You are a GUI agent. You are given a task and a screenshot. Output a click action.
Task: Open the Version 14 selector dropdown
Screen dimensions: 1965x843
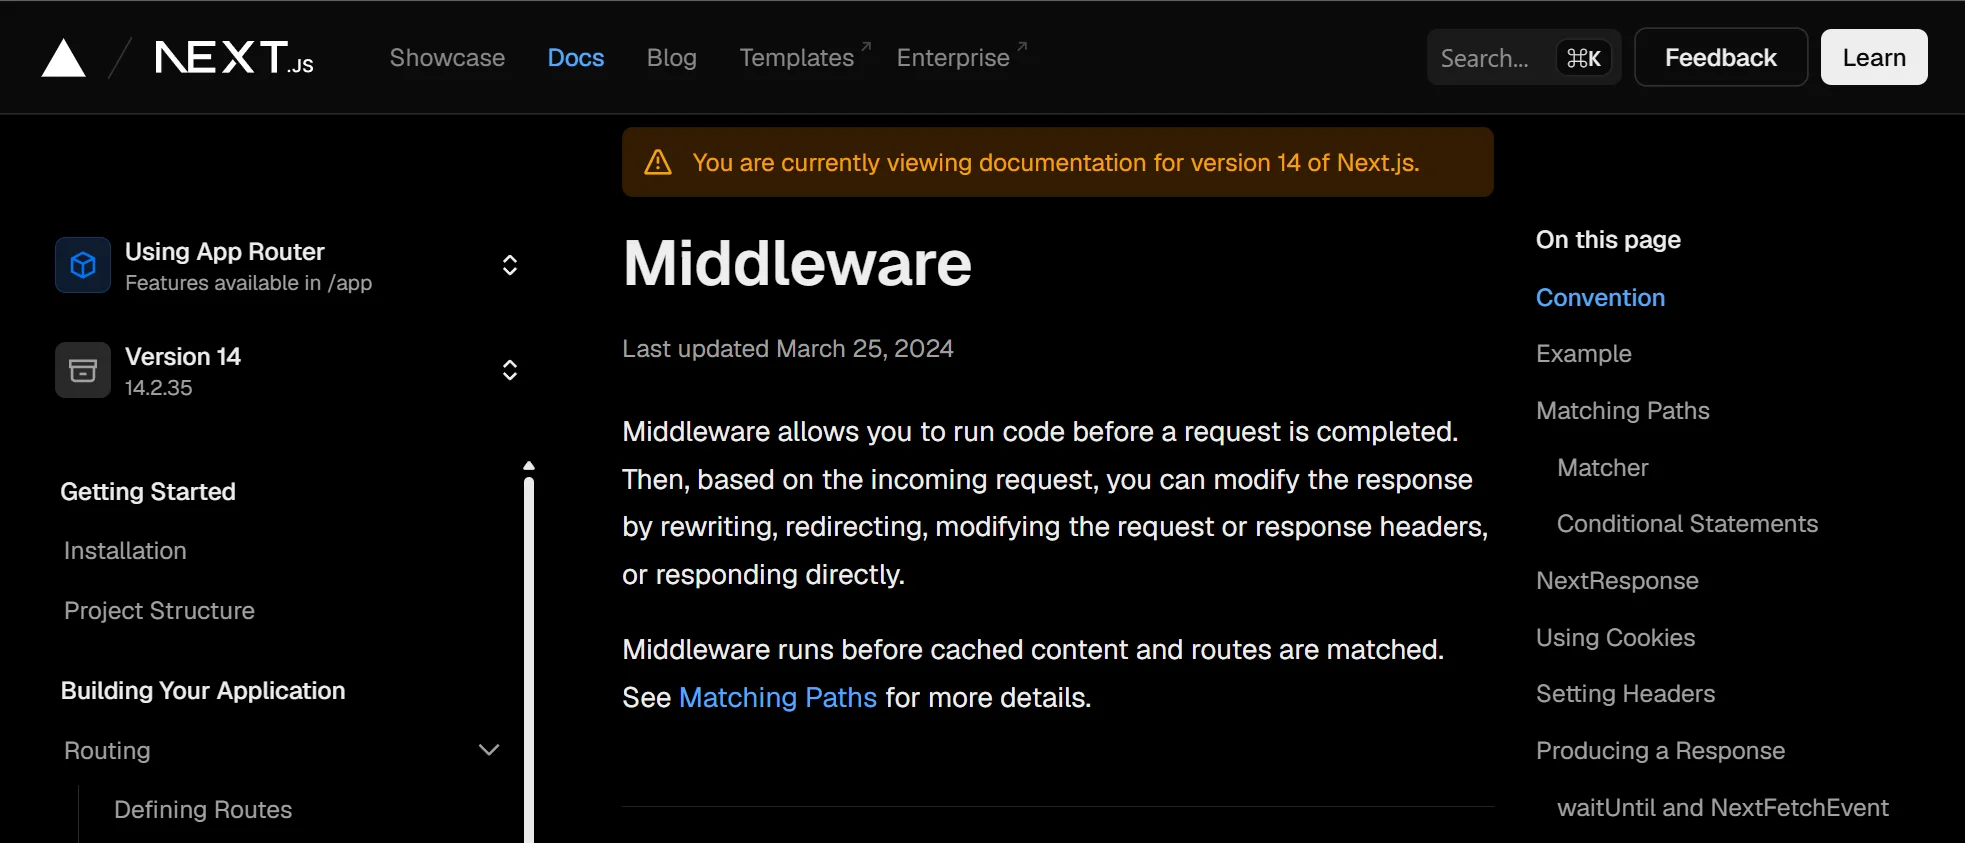coord(288,370)
